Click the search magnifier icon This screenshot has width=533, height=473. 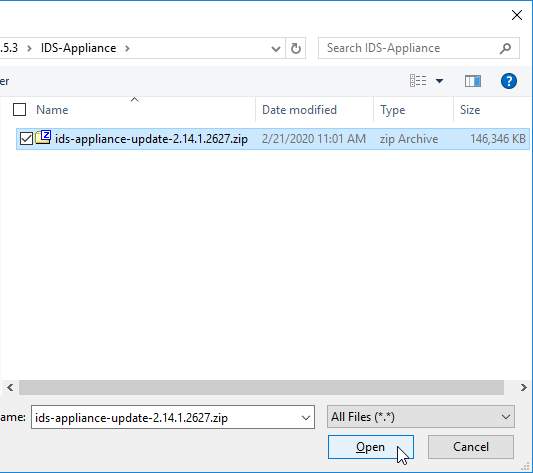pos(505,48)
